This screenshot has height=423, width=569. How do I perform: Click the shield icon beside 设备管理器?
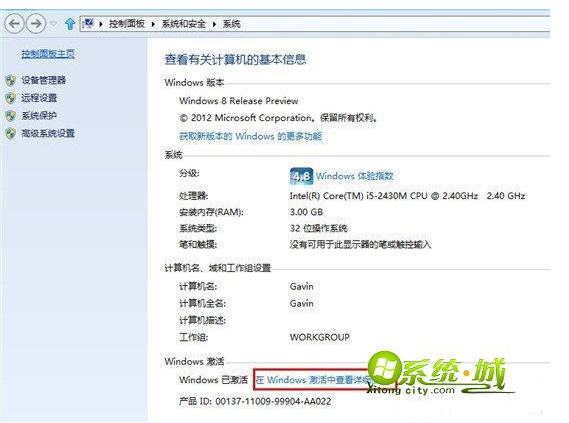pos(11,80)
